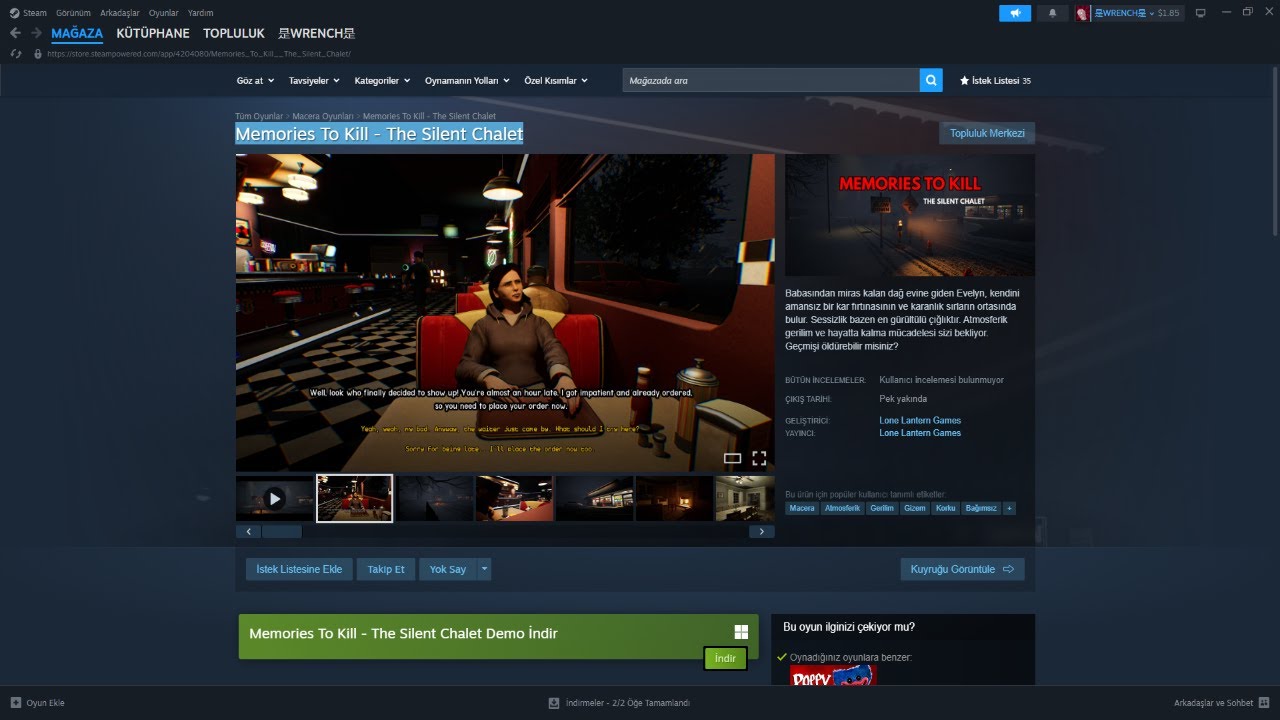This screenshot has width=1280, height=720.
Task: Click the Yok Say button
Action: point(448,569)
